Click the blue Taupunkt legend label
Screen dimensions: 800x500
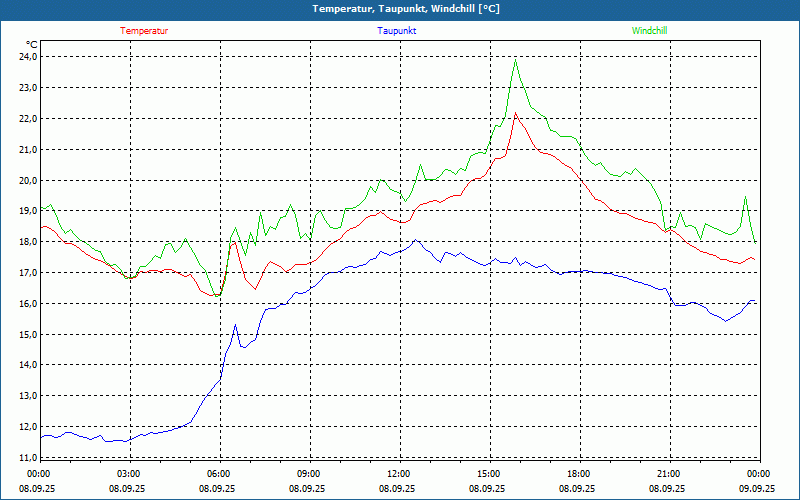point(397,31)
